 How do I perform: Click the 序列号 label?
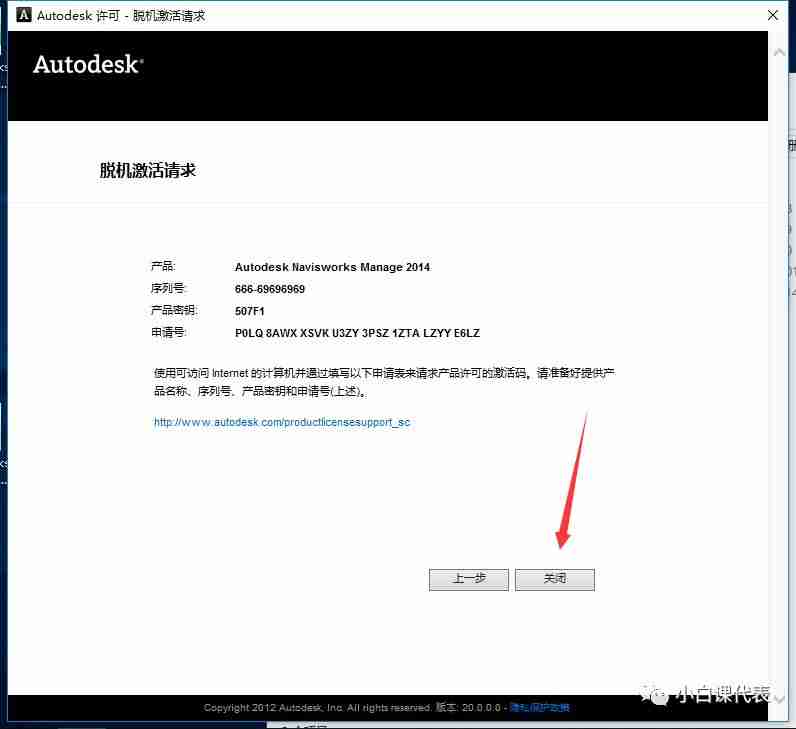point(169,289)
